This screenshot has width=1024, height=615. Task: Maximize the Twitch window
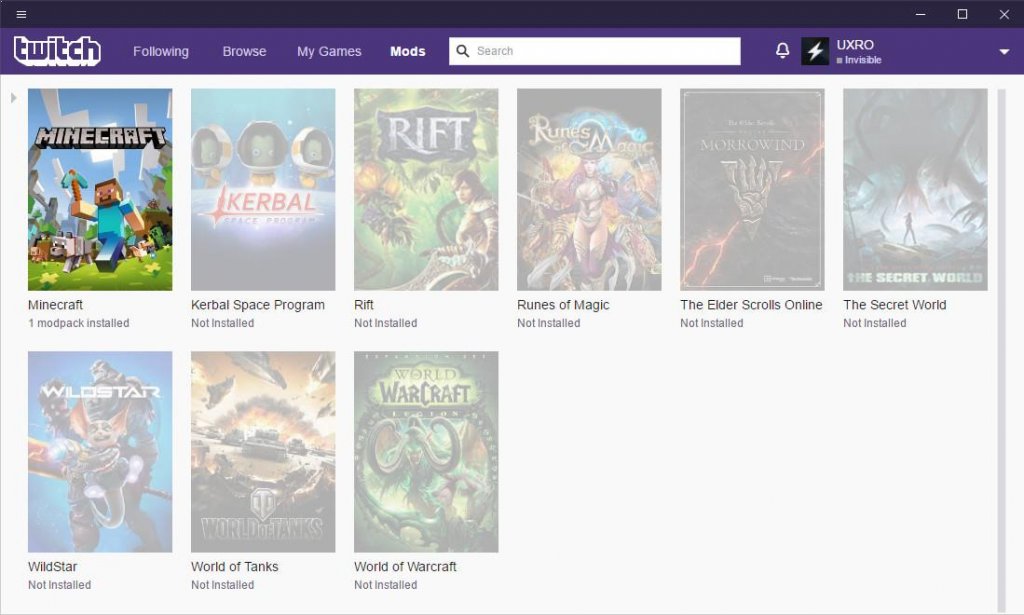coord(962,14)
